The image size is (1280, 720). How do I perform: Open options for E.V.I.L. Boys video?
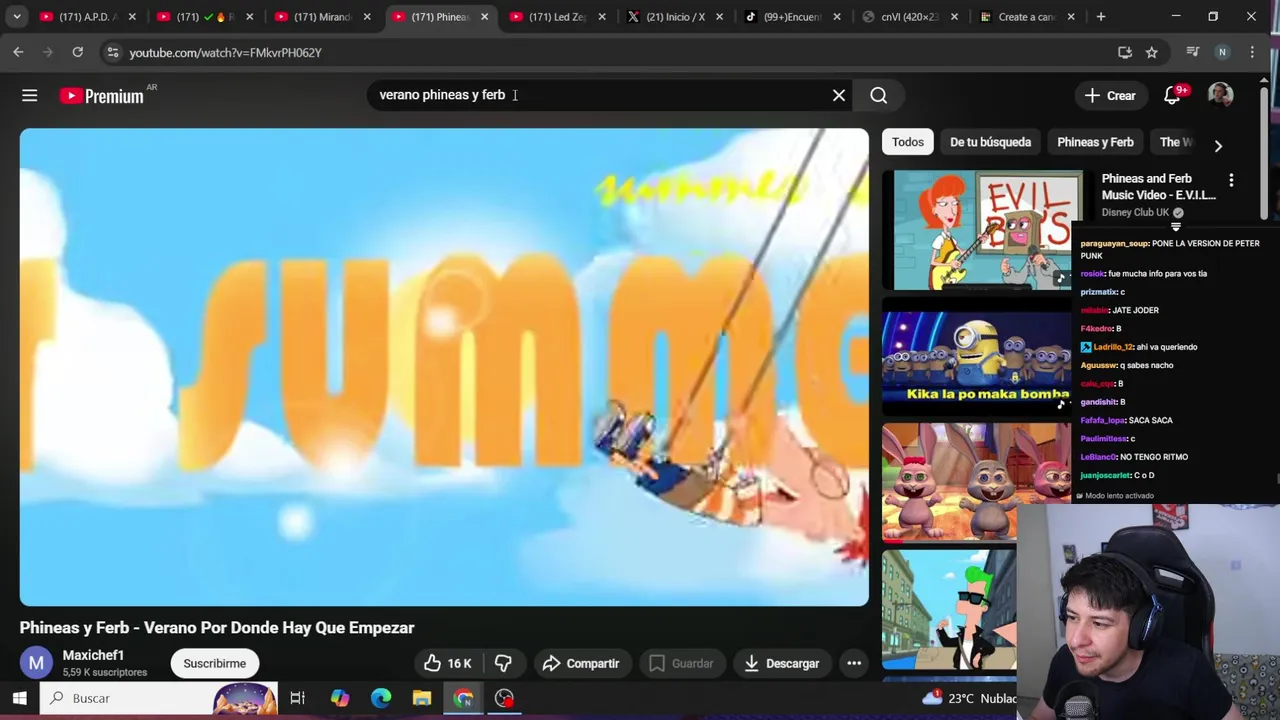[1231, 180]
